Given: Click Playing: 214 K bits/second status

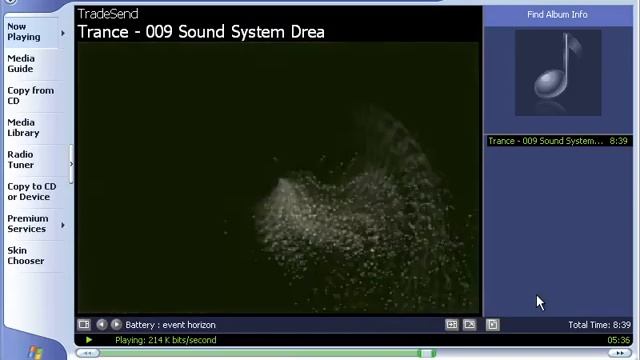Looking at the screenshot, I should pos(166,340).
